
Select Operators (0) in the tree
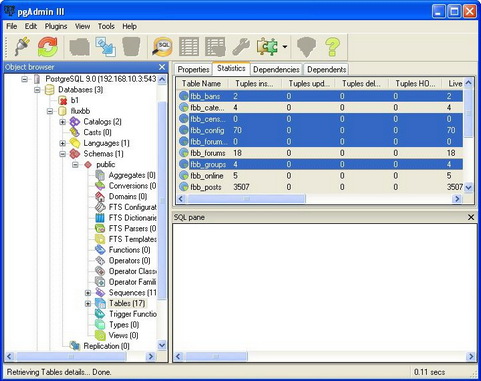pos(129,260)
